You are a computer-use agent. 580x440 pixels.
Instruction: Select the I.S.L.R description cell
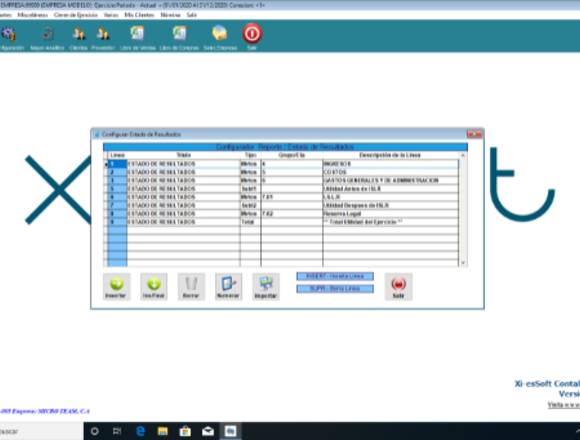pyautogui.click(x=391, y=197)
